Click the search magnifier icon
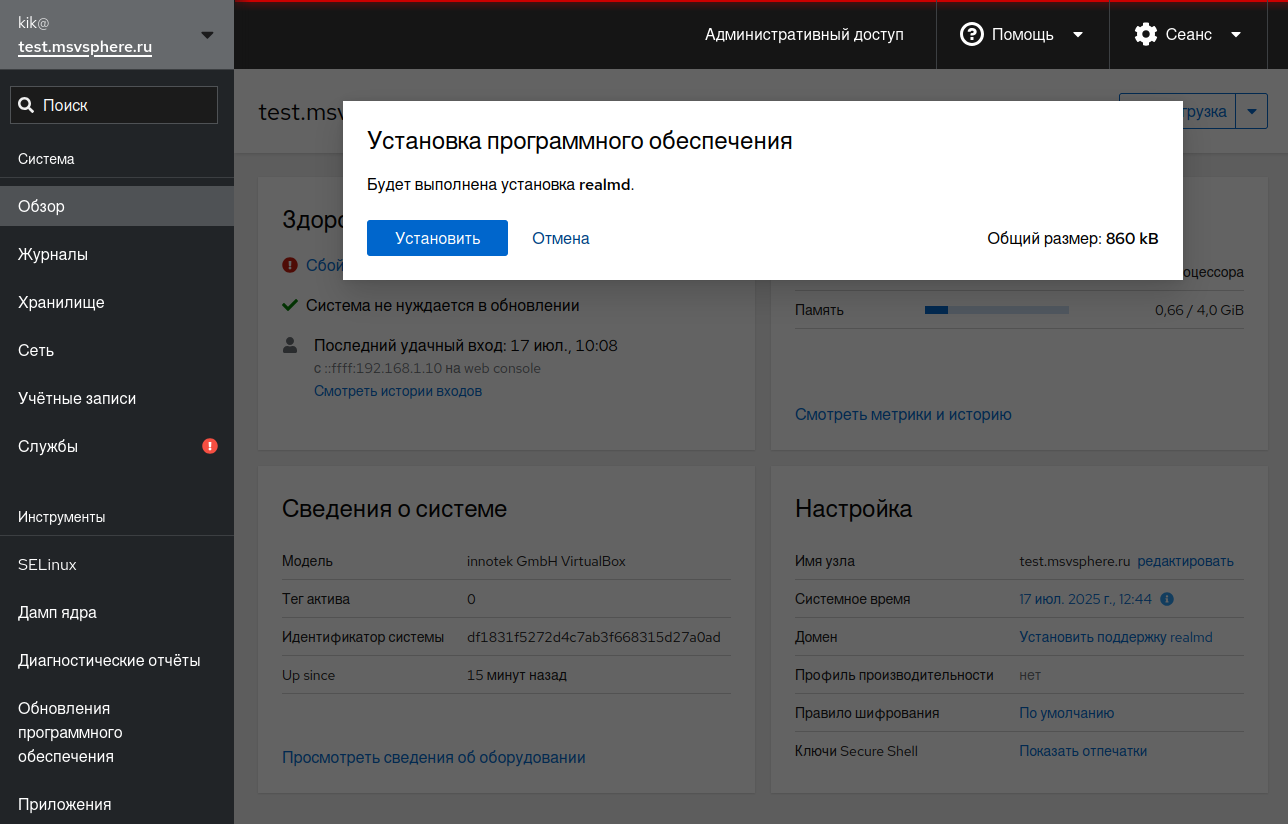 pyautogui.click(x=26, y=105)
